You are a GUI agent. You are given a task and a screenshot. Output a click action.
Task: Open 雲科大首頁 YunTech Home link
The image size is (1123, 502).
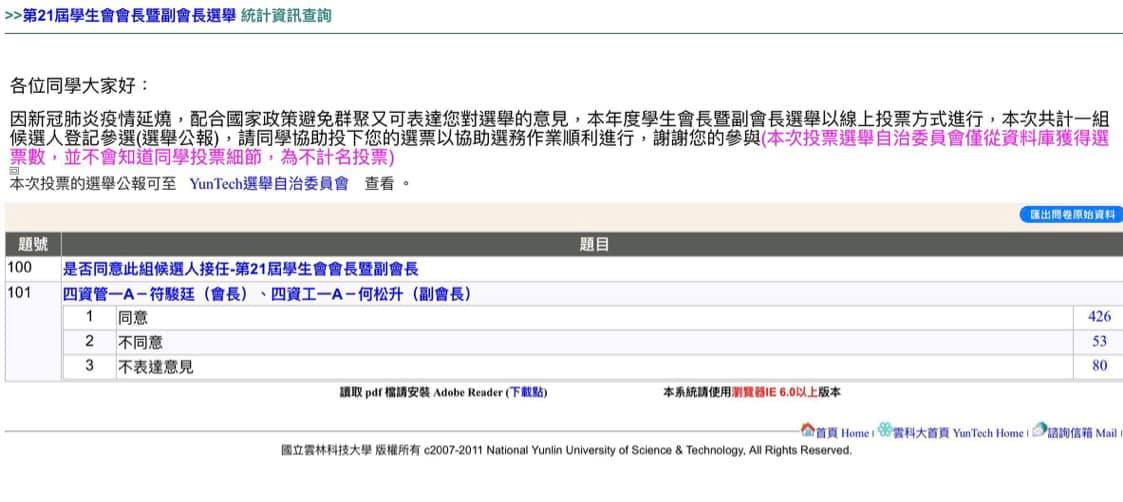(x=958, y=433)
